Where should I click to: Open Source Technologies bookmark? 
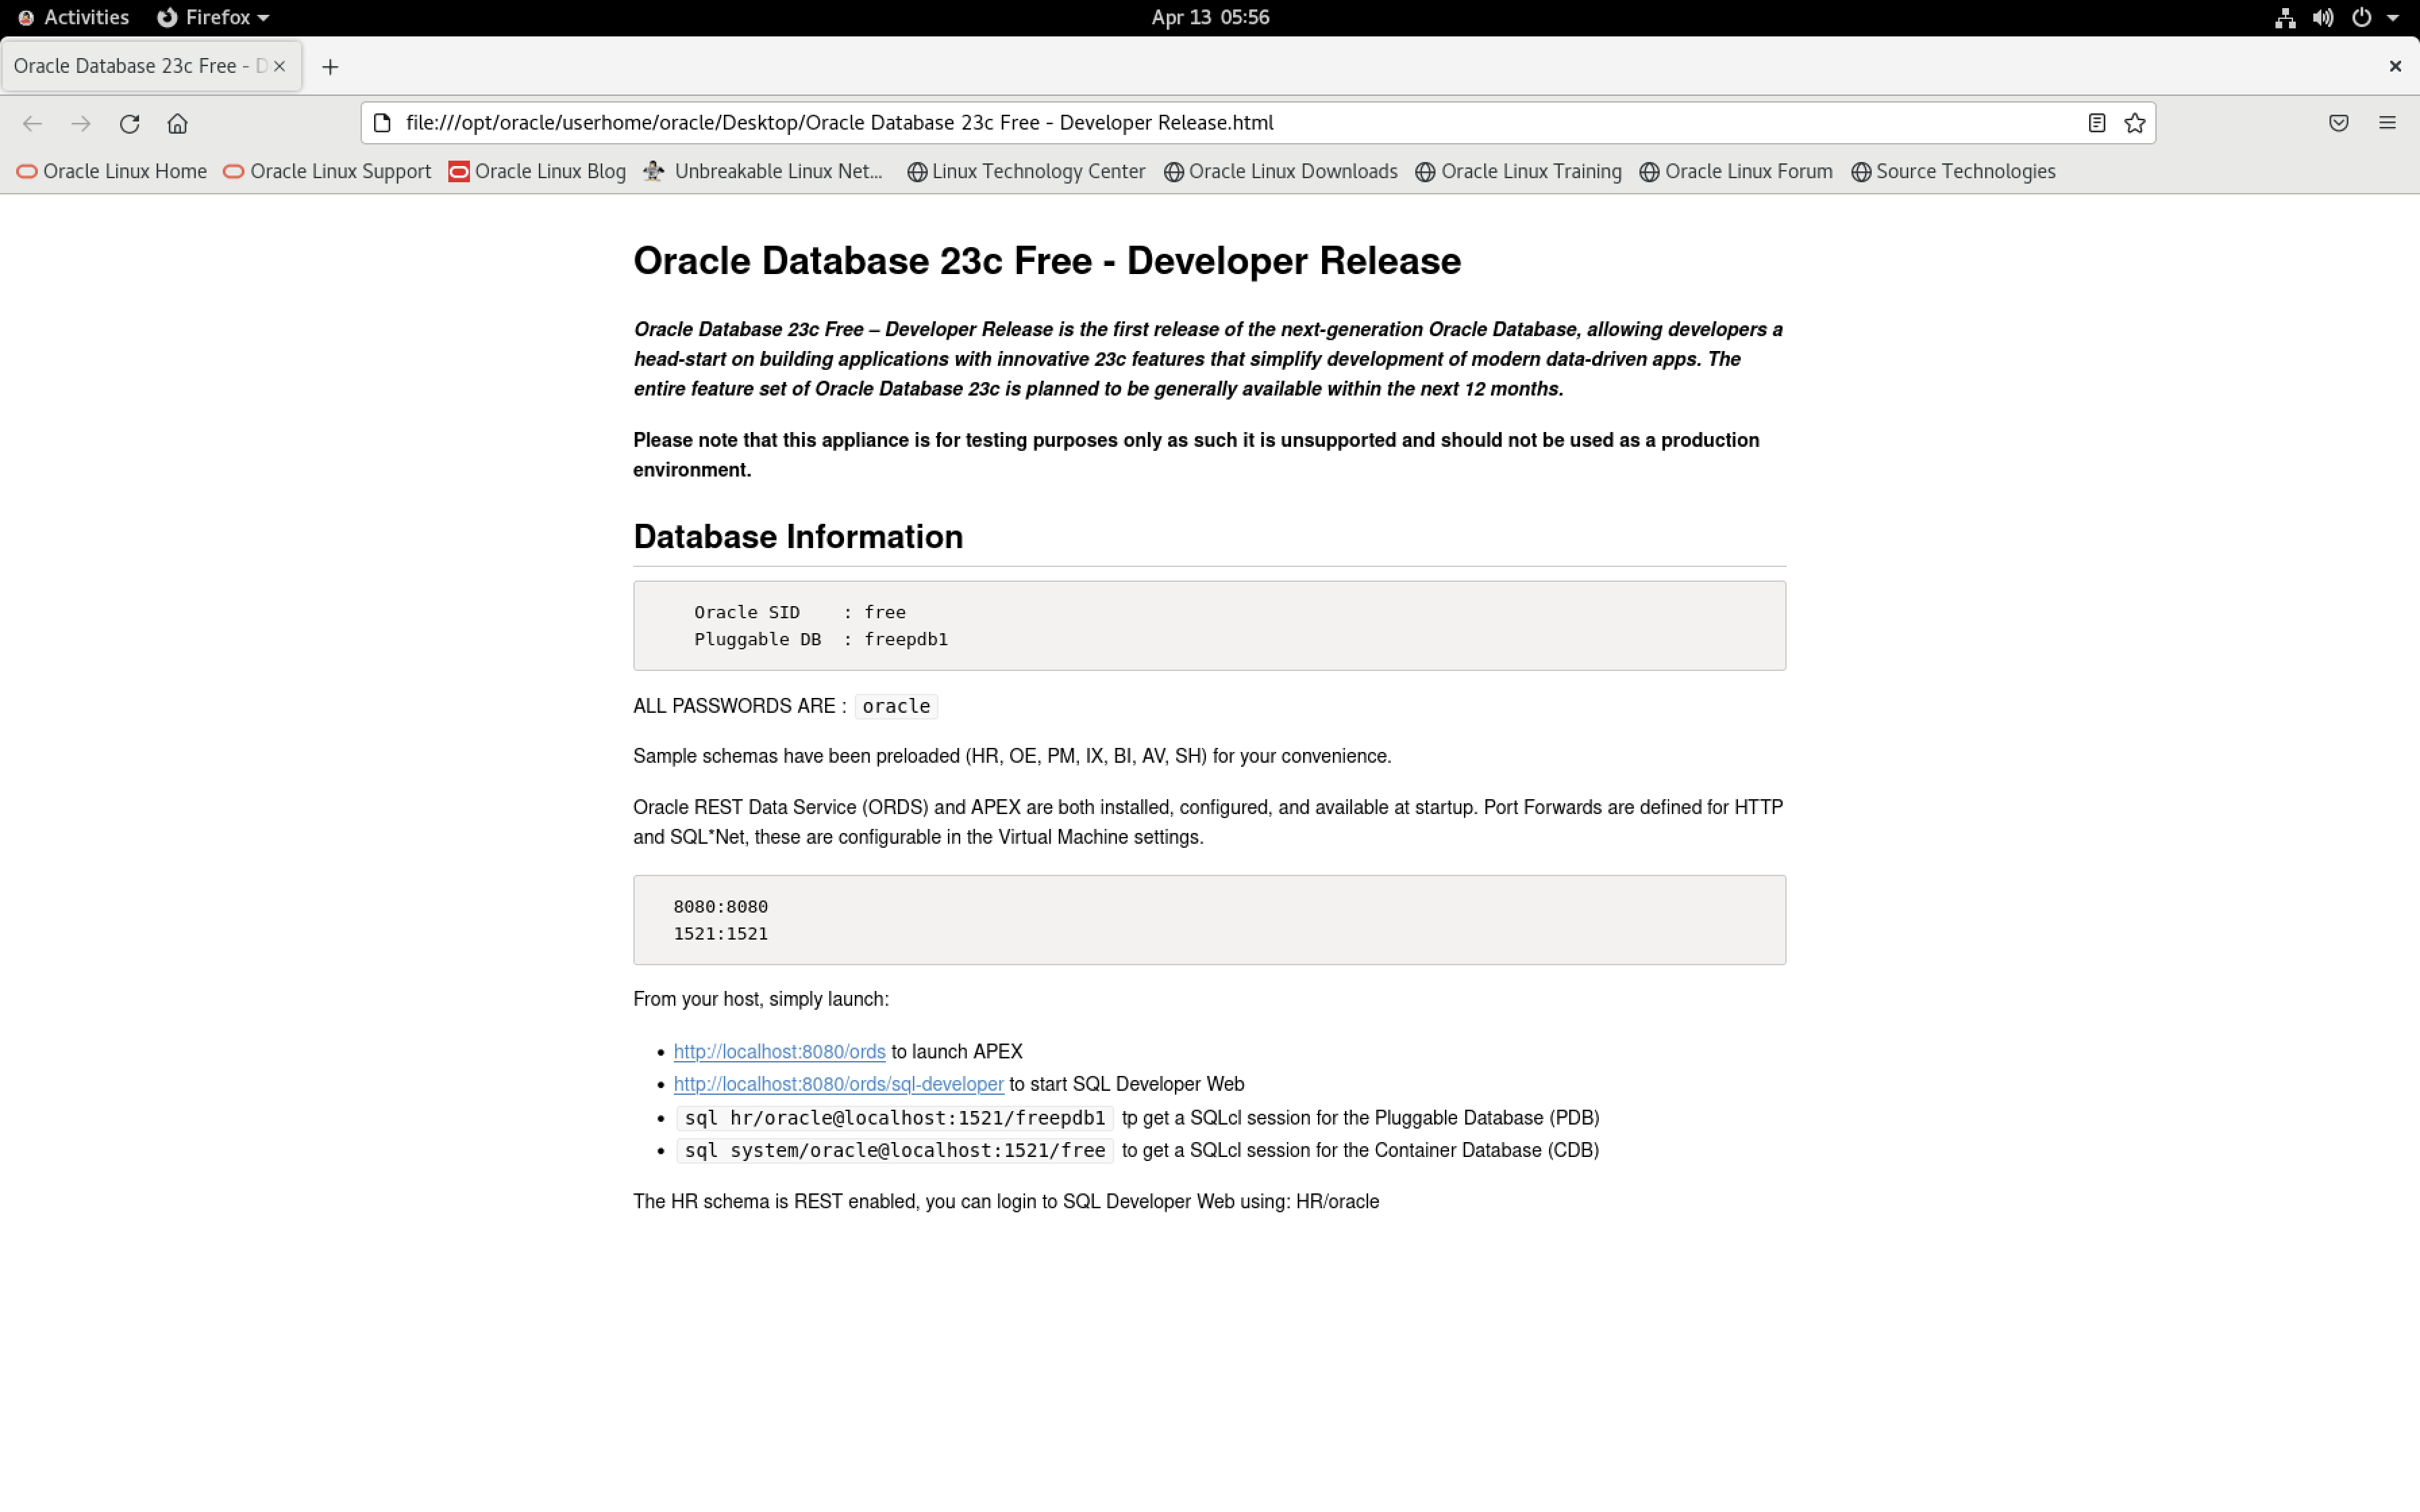(1953, 171)
